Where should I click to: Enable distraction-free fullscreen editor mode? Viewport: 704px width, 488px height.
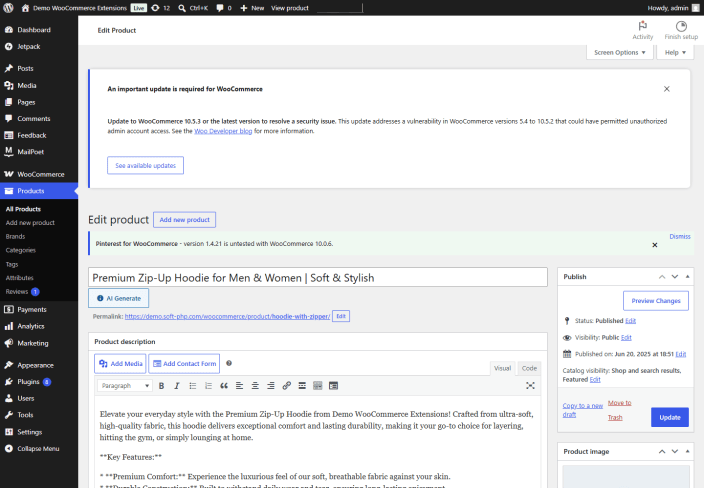point(530,386)
